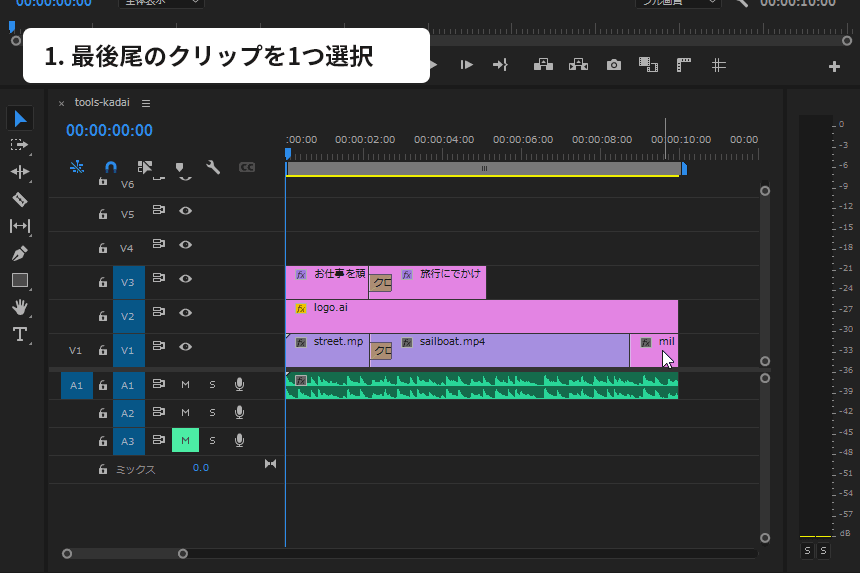Click the horizontal zoom scrollbar right handle
The image size is (860, 573).
pos(183,554)
